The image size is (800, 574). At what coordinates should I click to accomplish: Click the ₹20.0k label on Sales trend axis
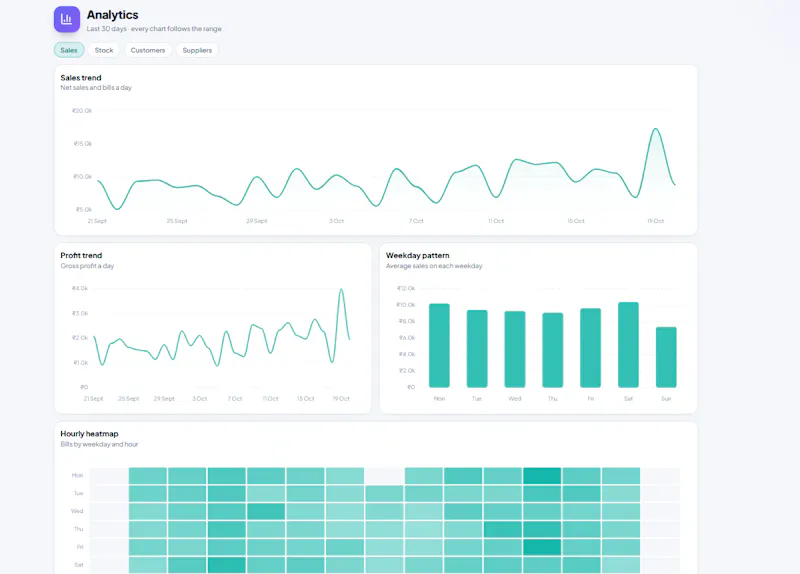[x=82, y=111]
